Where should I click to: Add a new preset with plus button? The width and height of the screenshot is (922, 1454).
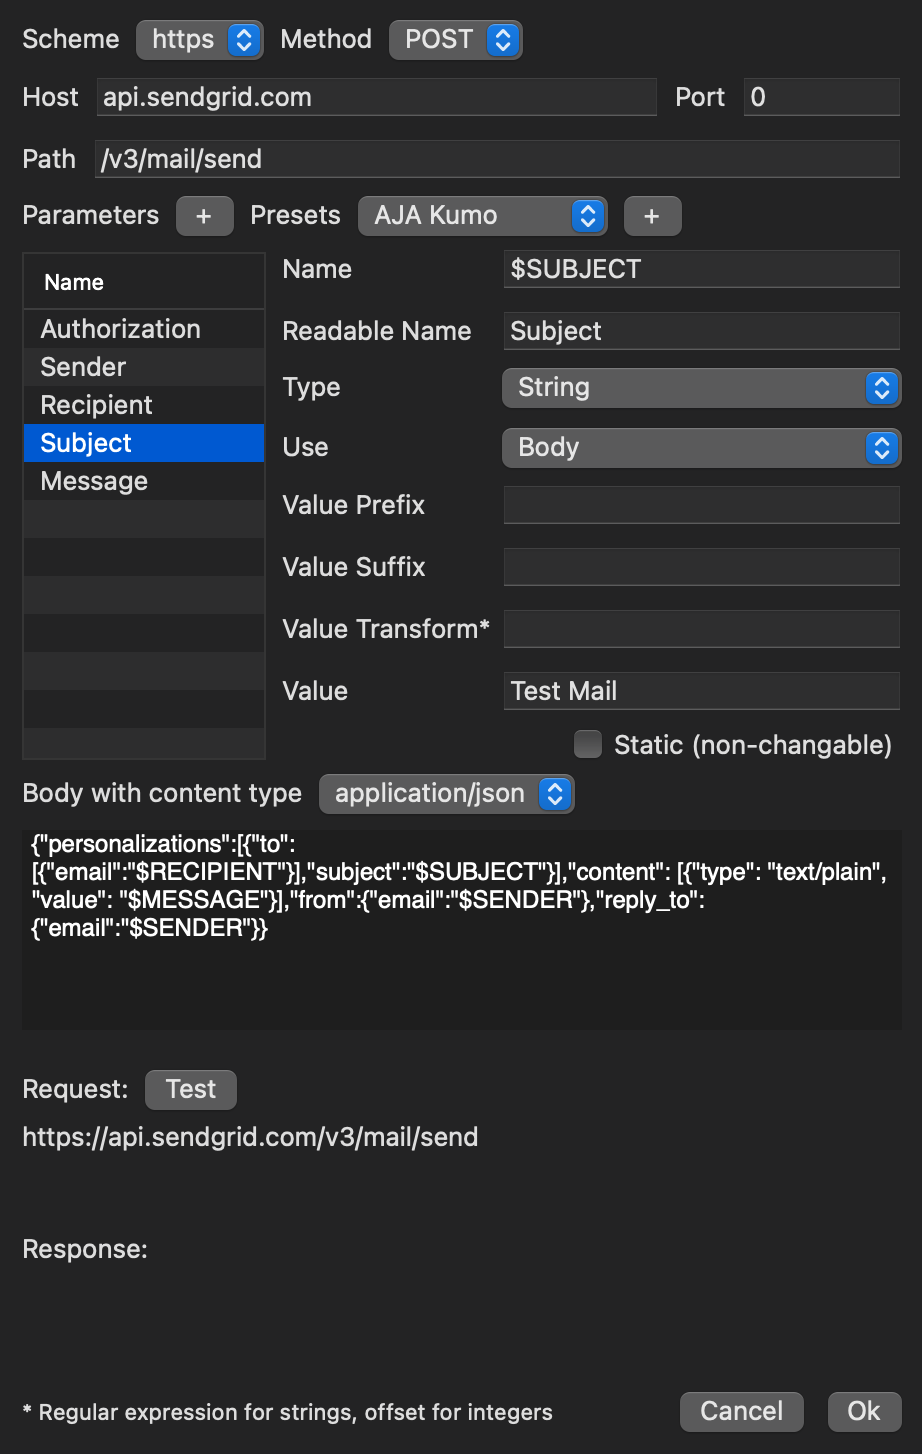point(652,216)
